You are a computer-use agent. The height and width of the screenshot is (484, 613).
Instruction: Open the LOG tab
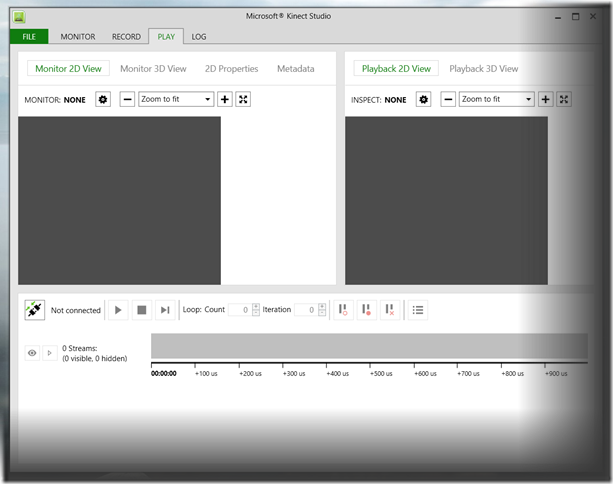coord(199,37)
